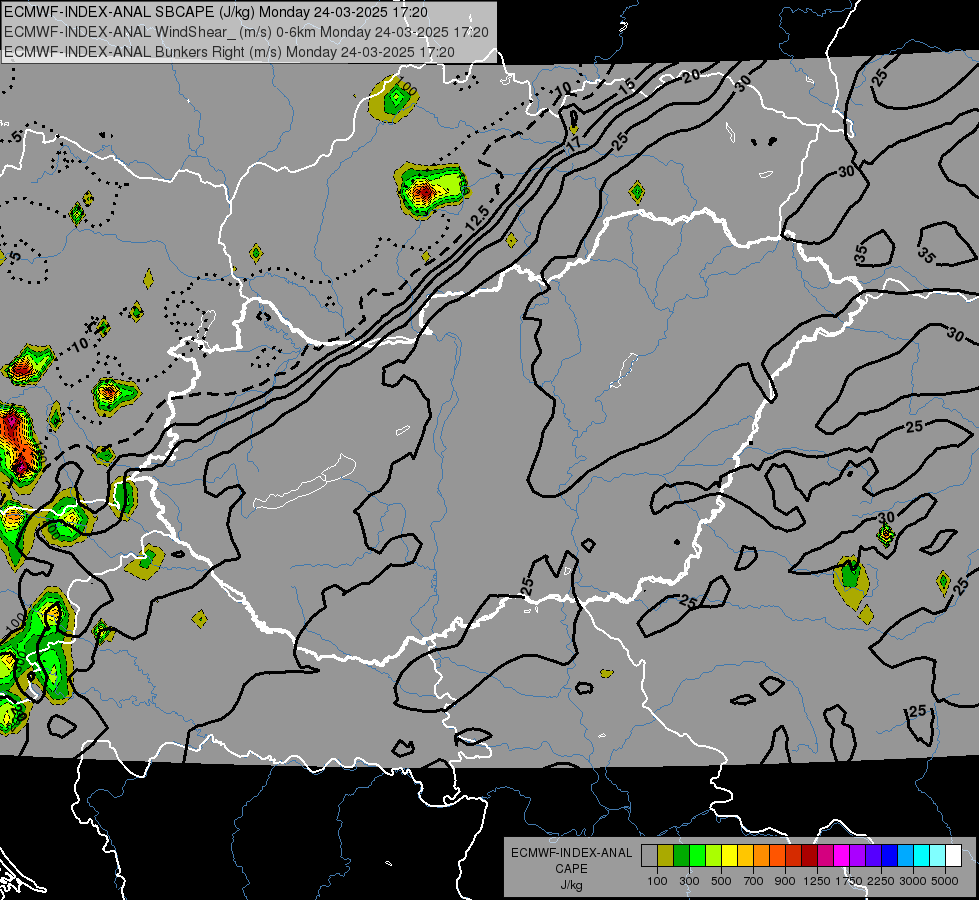Click the olive swatch starting at 100
This screenshot has width=979, height=900.
[666, 856]
